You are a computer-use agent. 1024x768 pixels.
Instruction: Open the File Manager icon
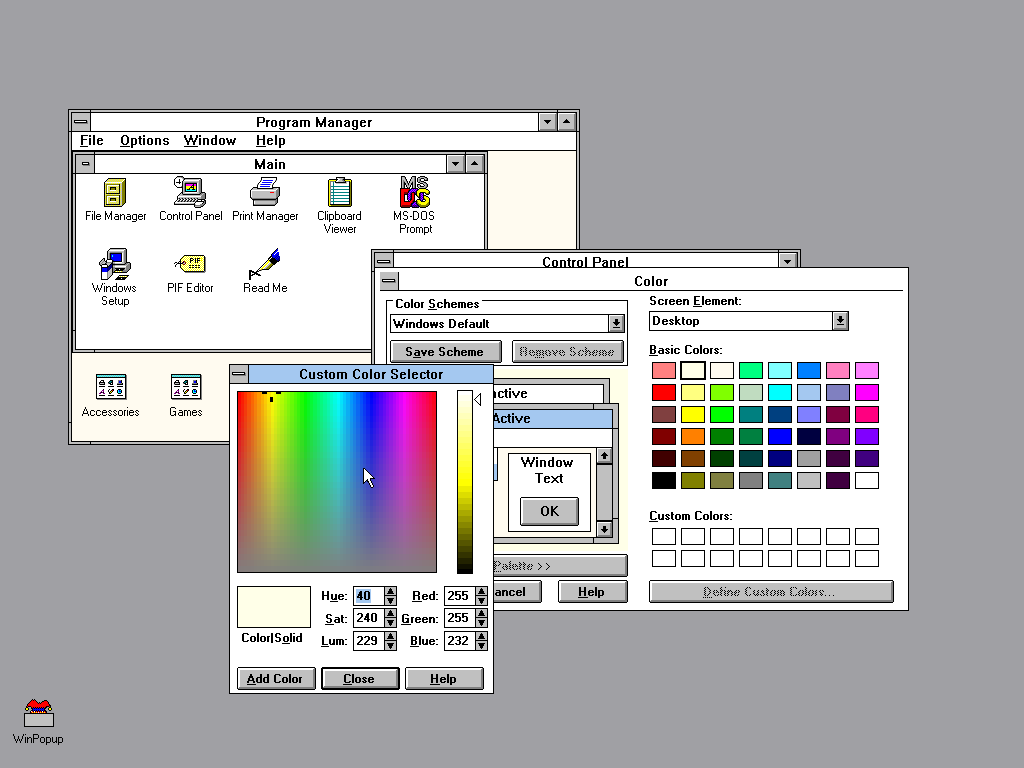(115, 192)
